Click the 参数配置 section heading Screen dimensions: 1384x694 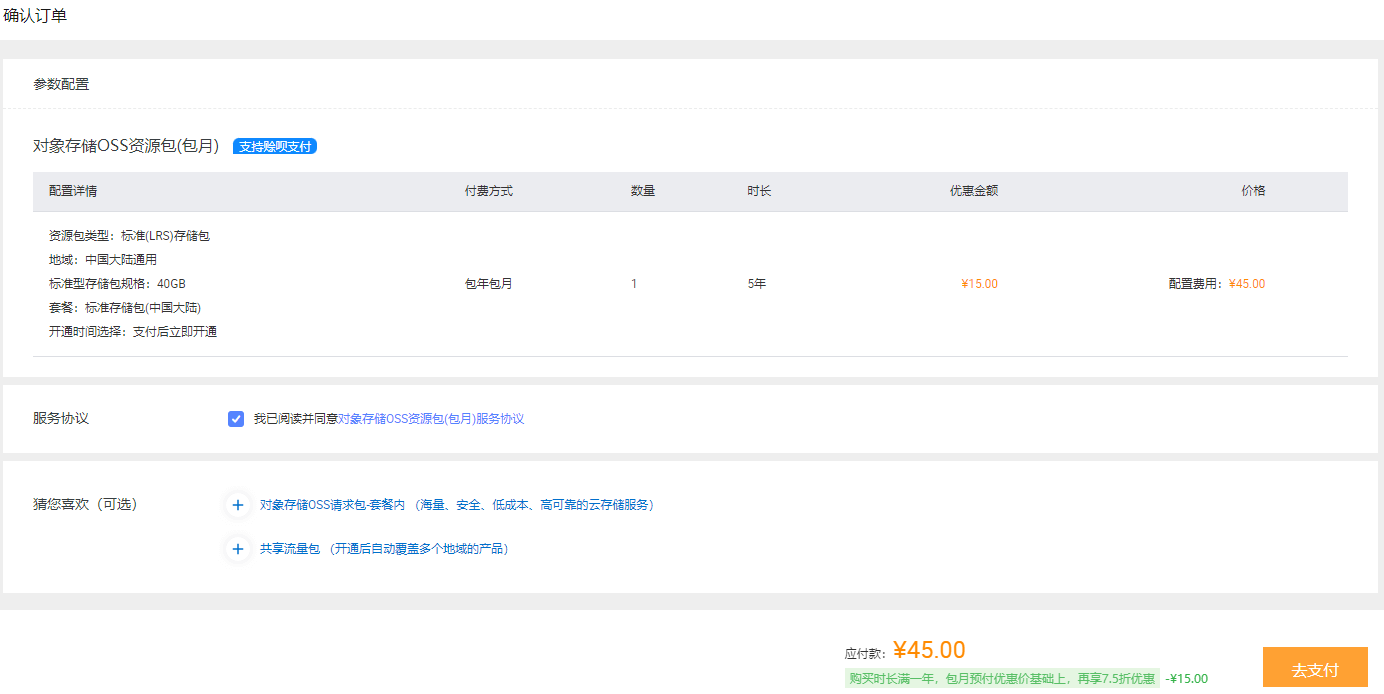coord(61,84)
